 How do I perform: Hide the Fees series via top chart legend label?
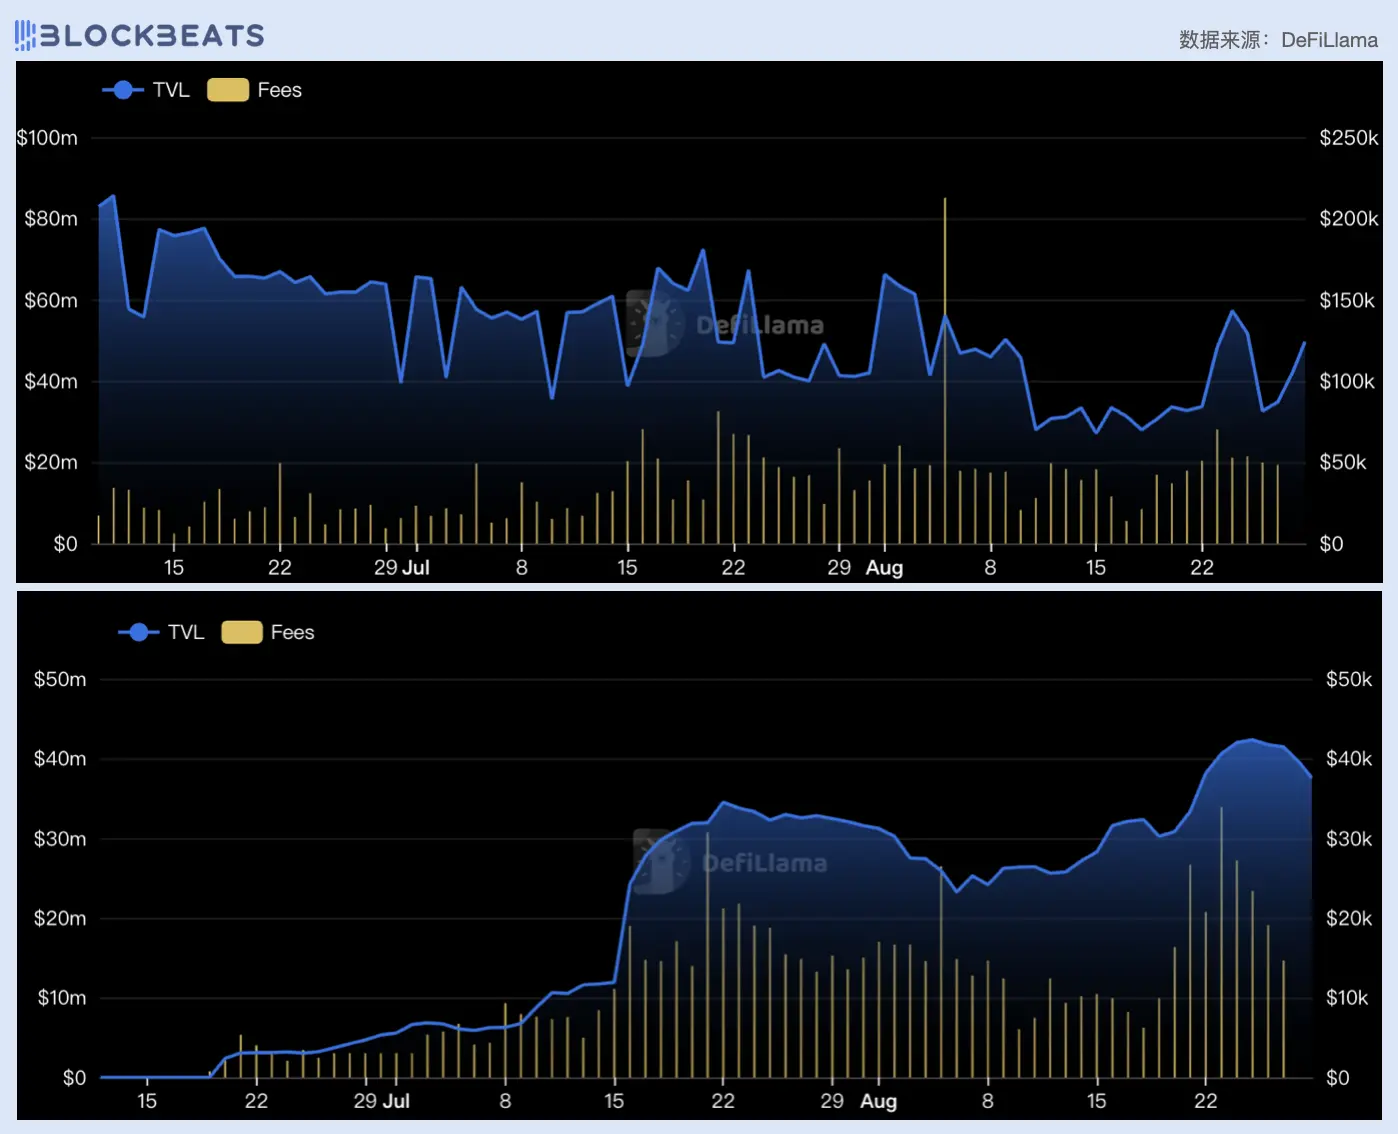click(279, 90)
